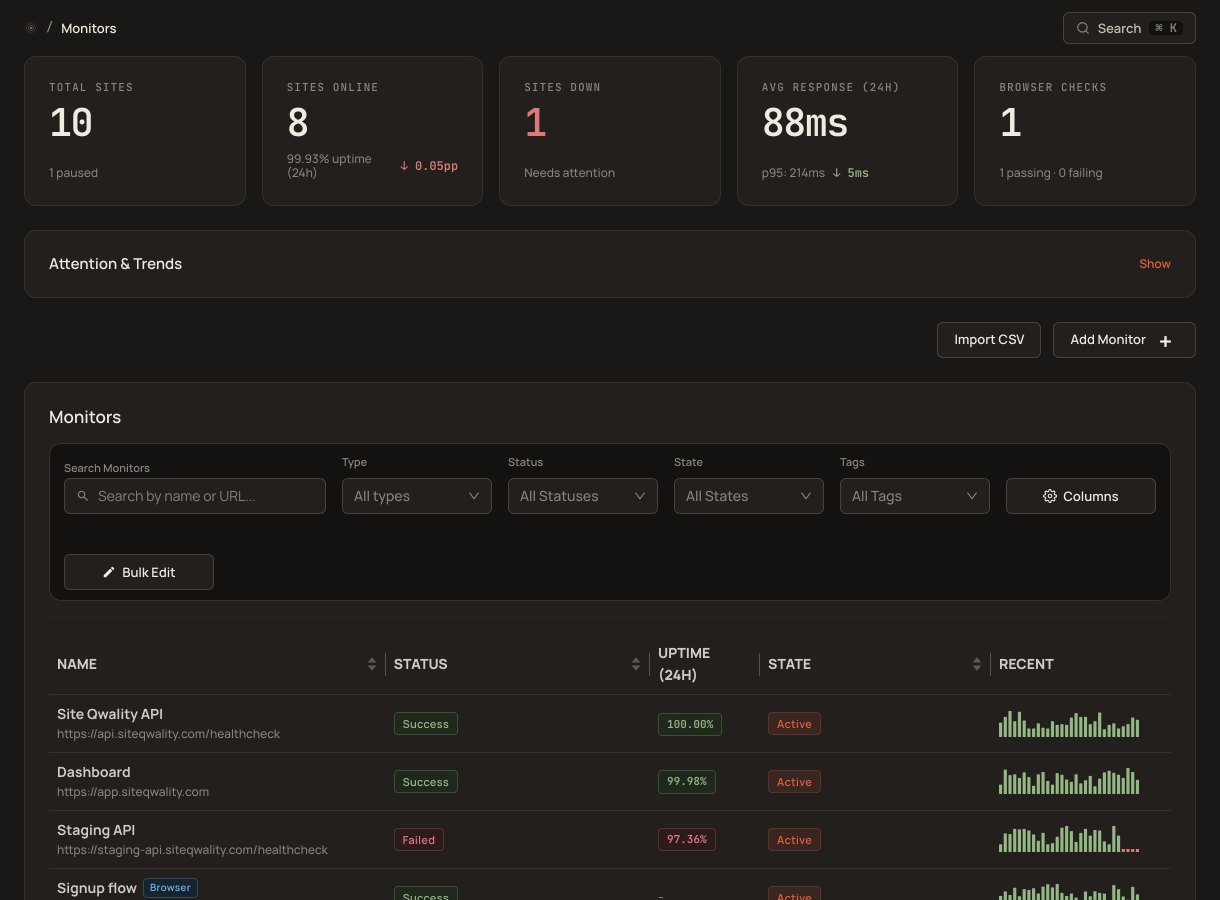The height and width of the screenshot is (900, 1220).
Task: Click the magnifier icon in Search Monitors field
Action: pos(83,496)
